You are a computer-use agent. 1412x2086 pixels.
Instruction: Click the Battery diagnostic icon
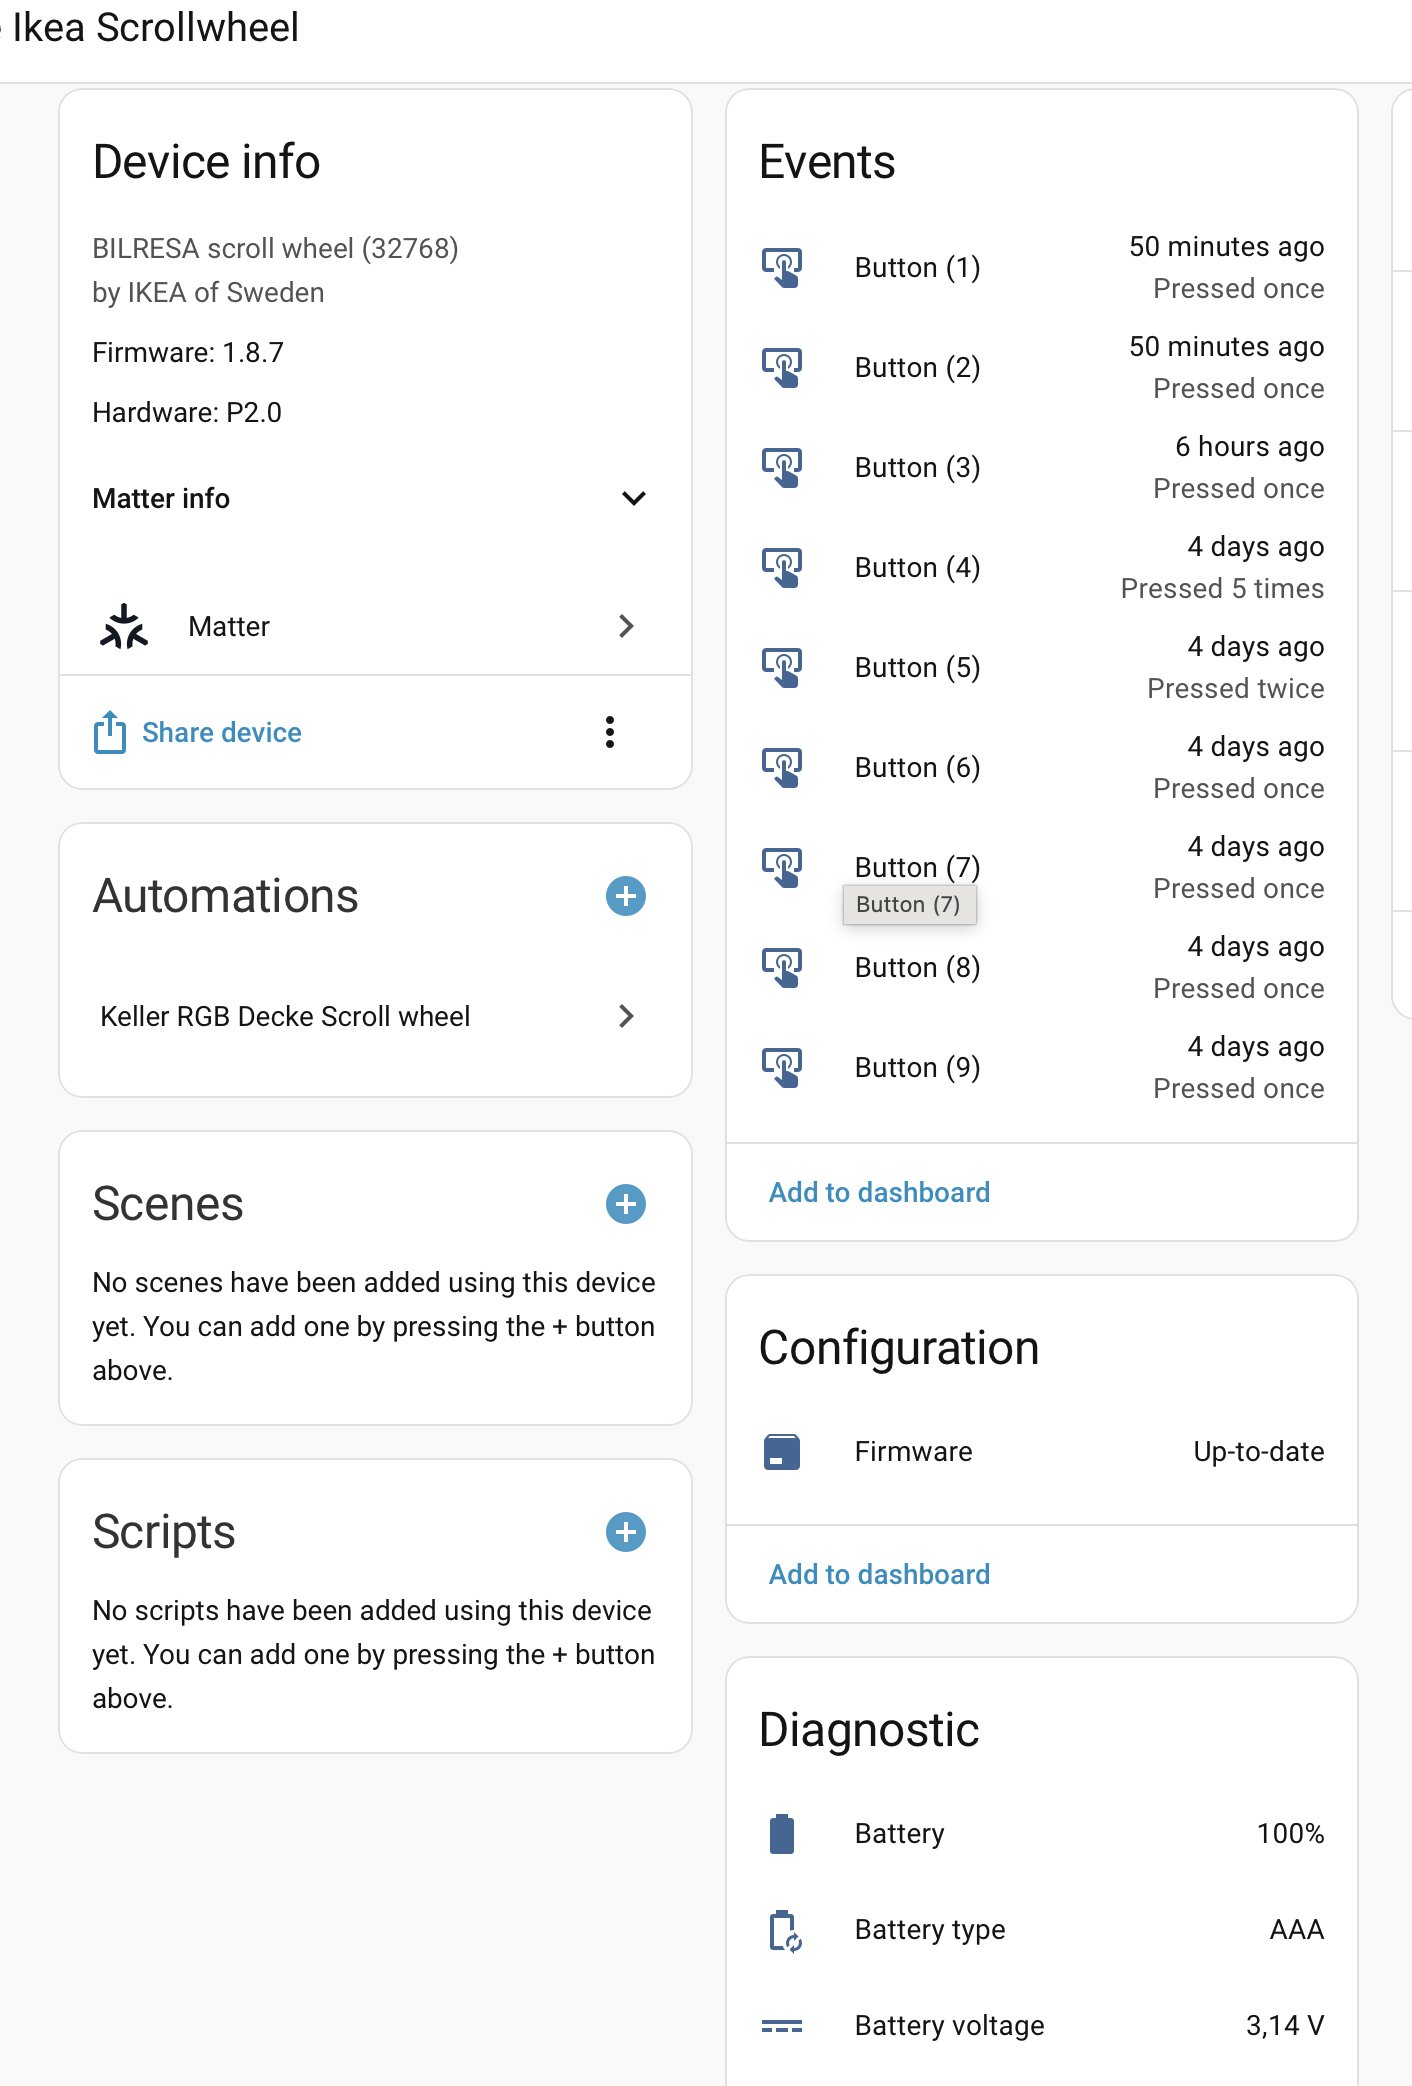point(782,1834)
